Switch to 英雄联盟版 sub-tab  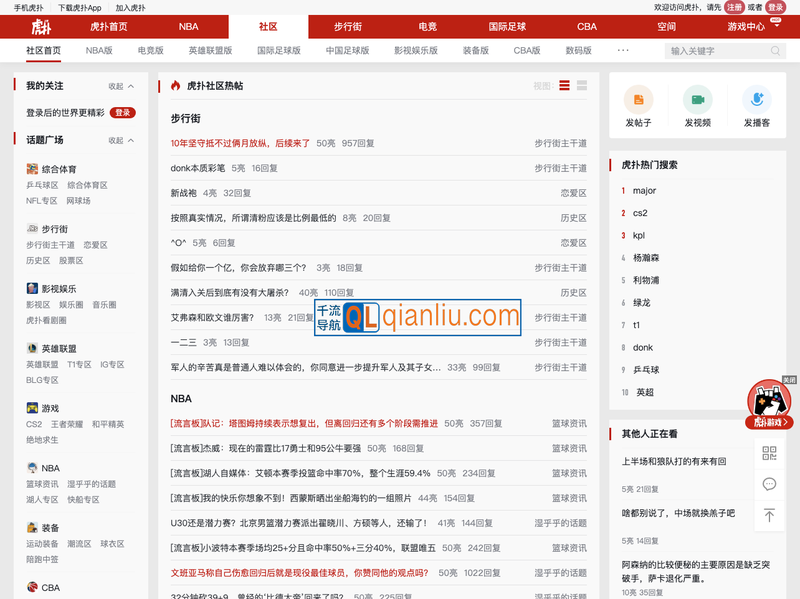(x=210, y=50)
